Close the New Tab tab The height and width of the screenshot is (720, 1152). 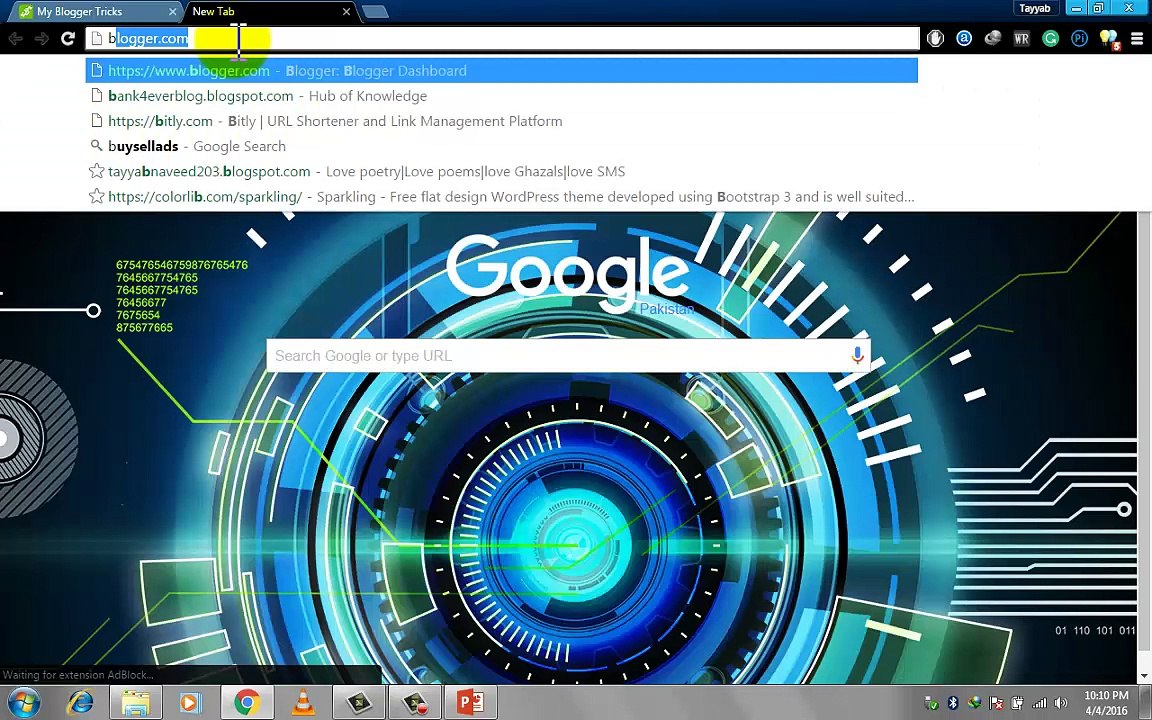click(347, 12)
